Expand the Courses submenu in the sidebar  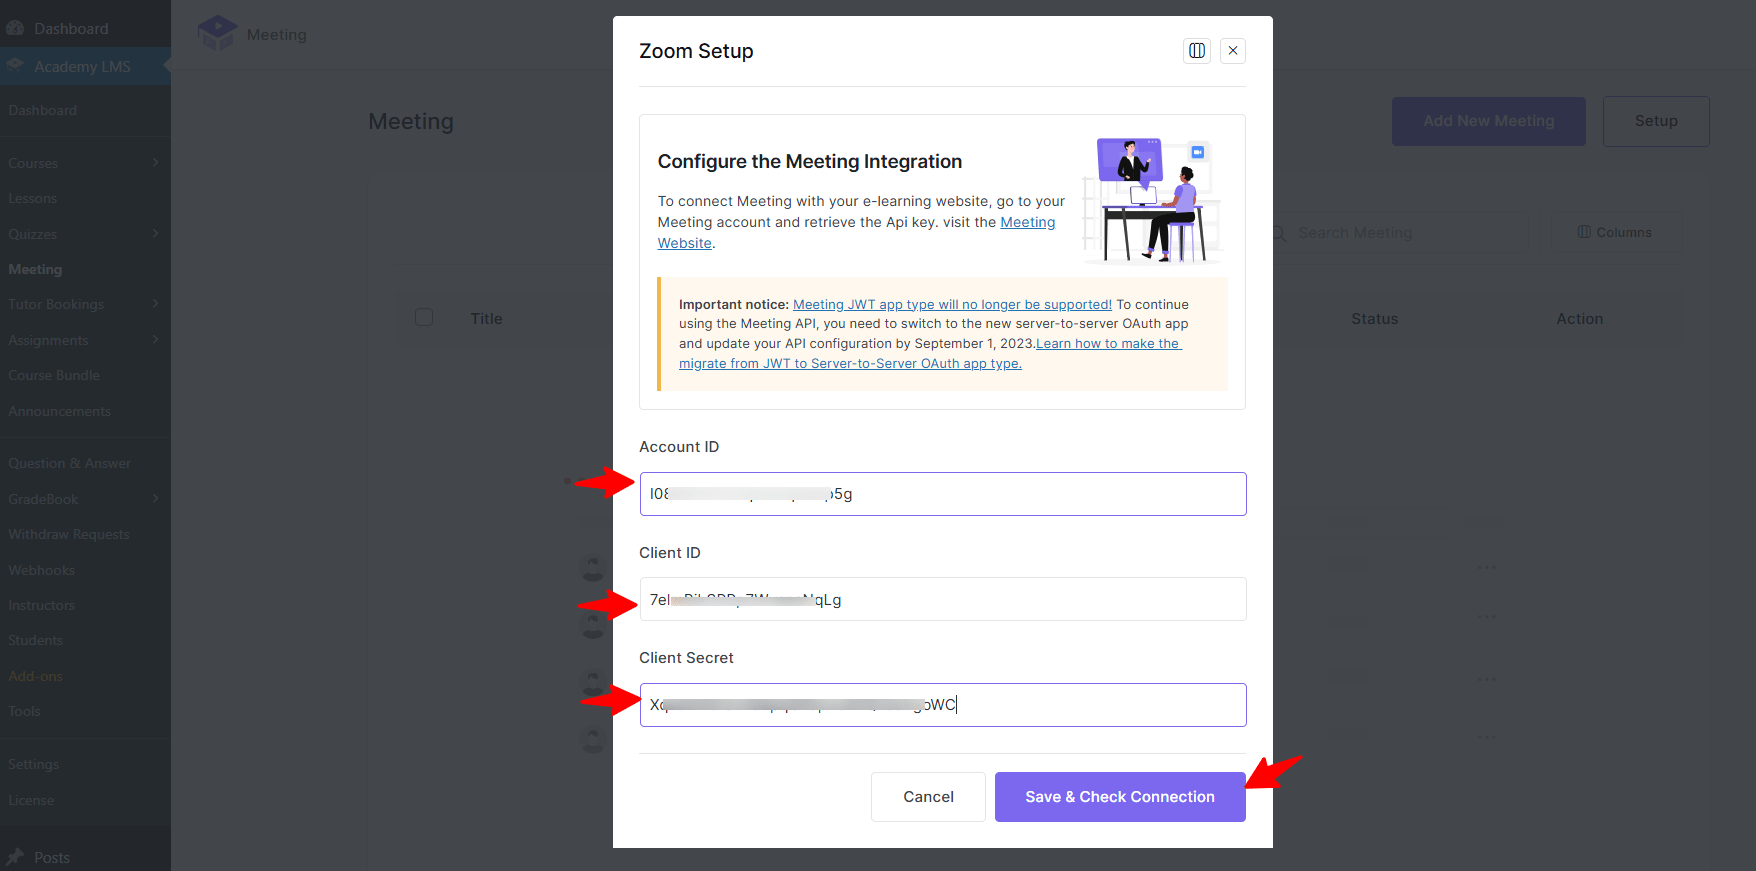(156, 162)
